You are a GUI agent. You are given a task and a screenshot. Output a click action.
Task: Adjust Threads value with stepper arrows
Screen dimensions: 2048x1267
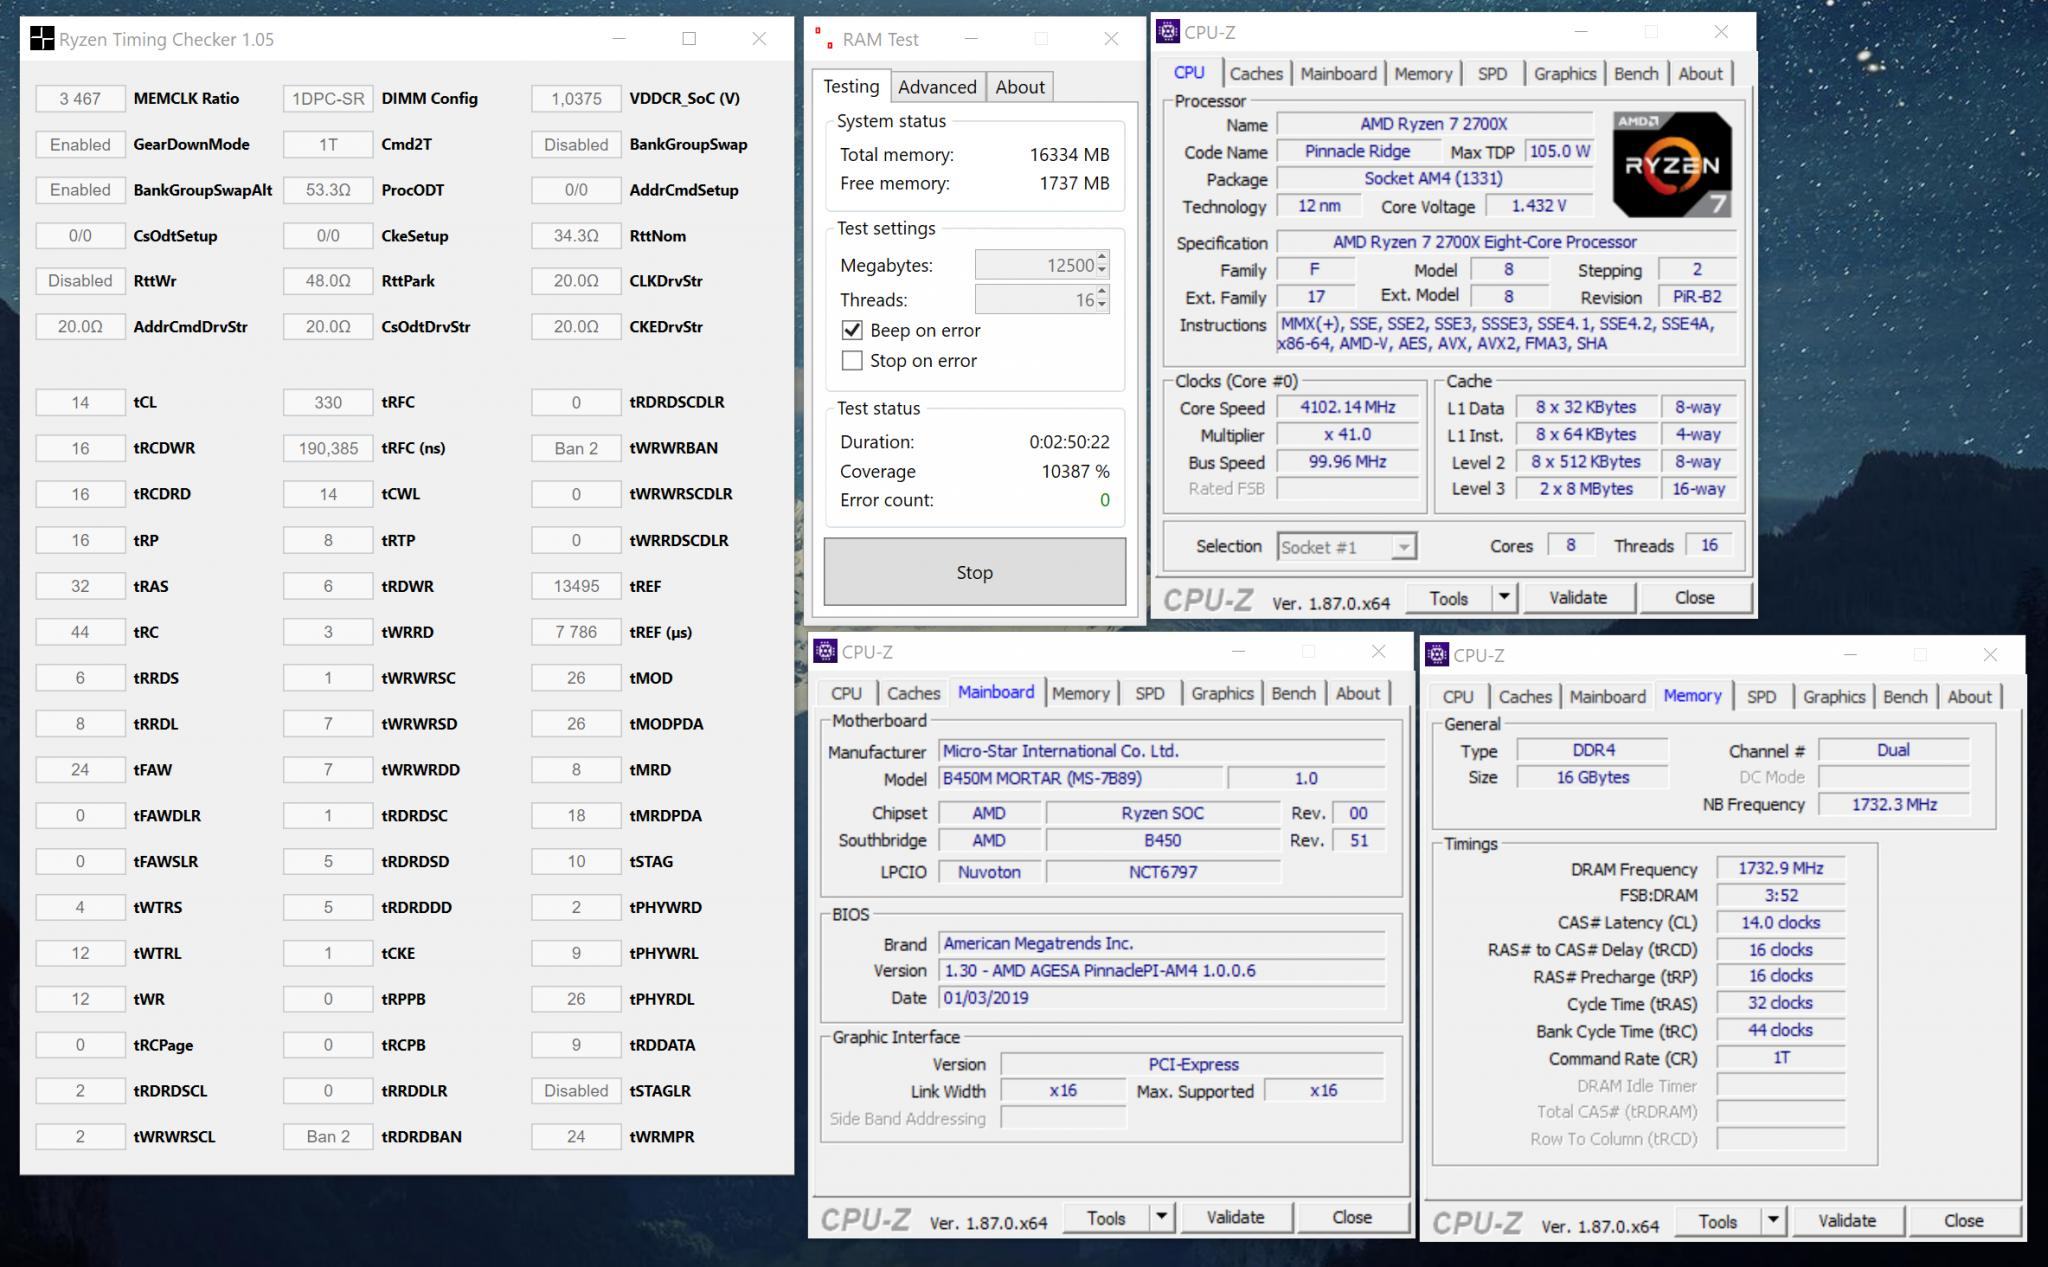coord(1102,299)
